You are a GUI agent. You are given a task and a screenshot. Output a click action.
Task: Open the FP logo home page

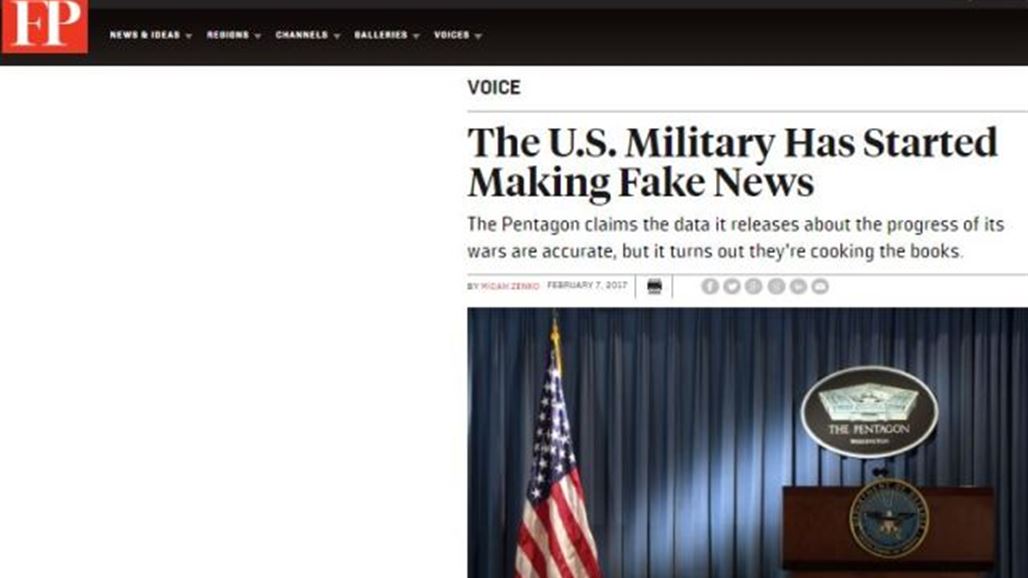pyautogui.click(x=45, y=26)
